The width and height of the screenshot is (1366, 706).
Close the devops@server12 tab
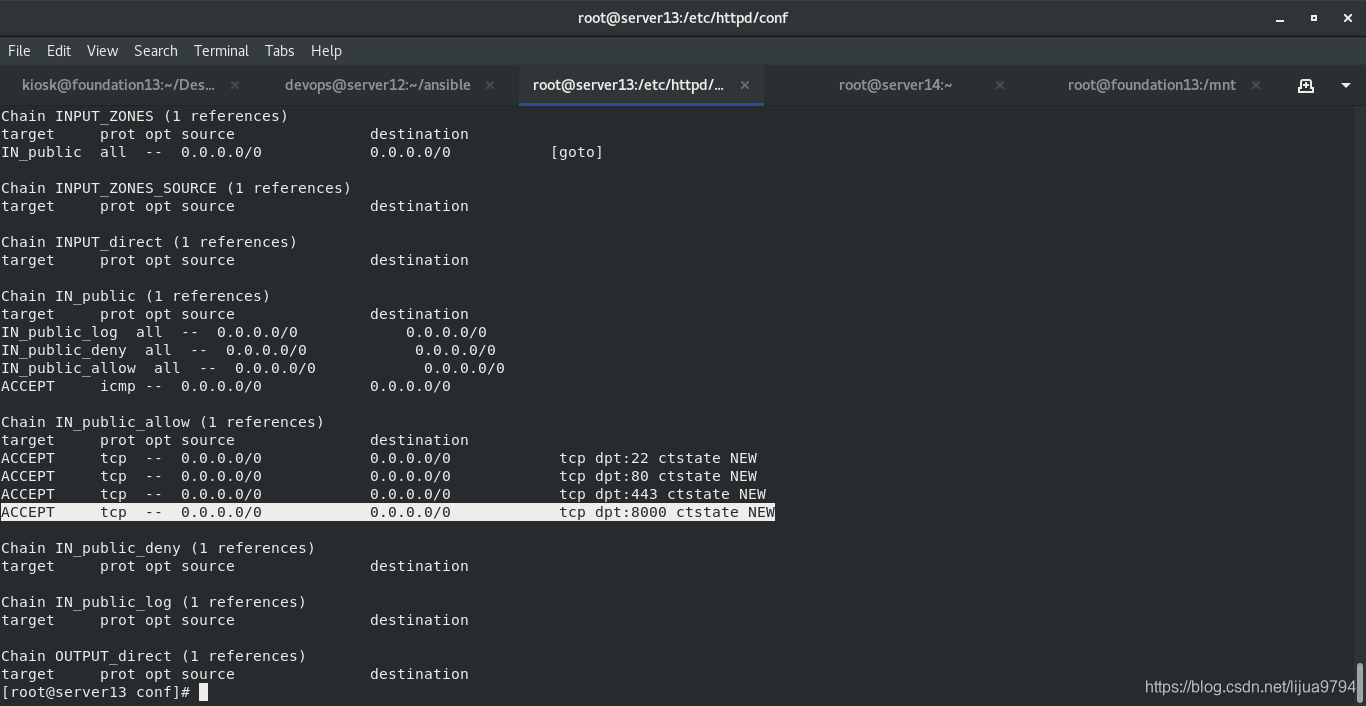pyautogui.click(x=490, y=85)
